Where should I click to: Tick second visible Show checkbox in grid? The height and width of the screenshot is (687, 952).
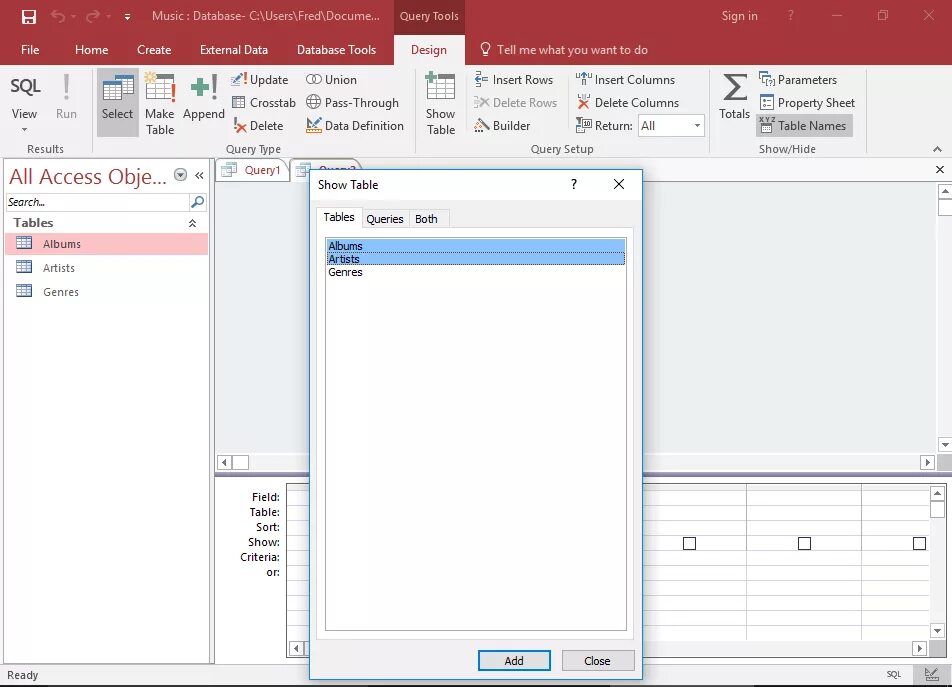(804, 543)
